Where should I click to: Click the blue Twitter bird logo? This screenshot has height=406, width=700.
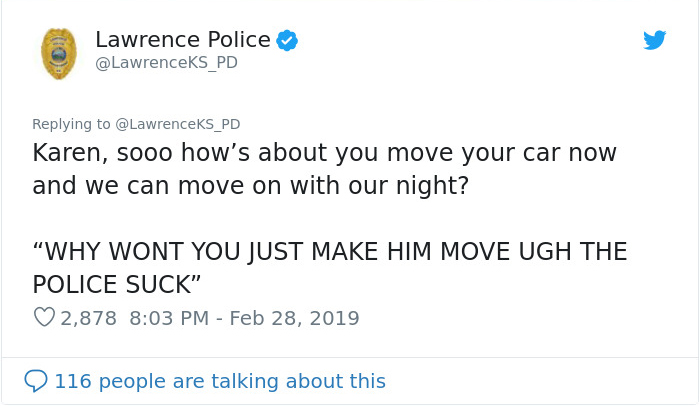click(654, 40)
